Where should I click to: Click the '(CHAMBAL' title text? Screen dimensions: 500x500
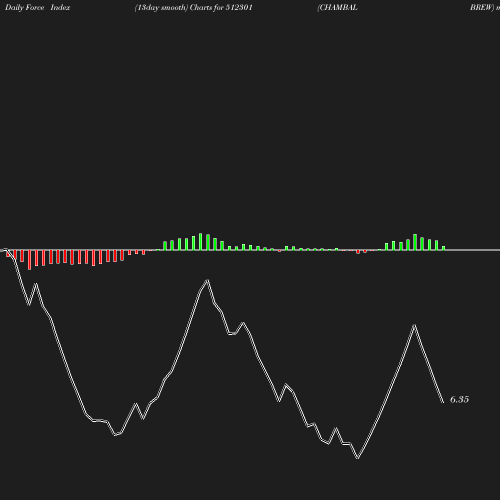(337, 8)
